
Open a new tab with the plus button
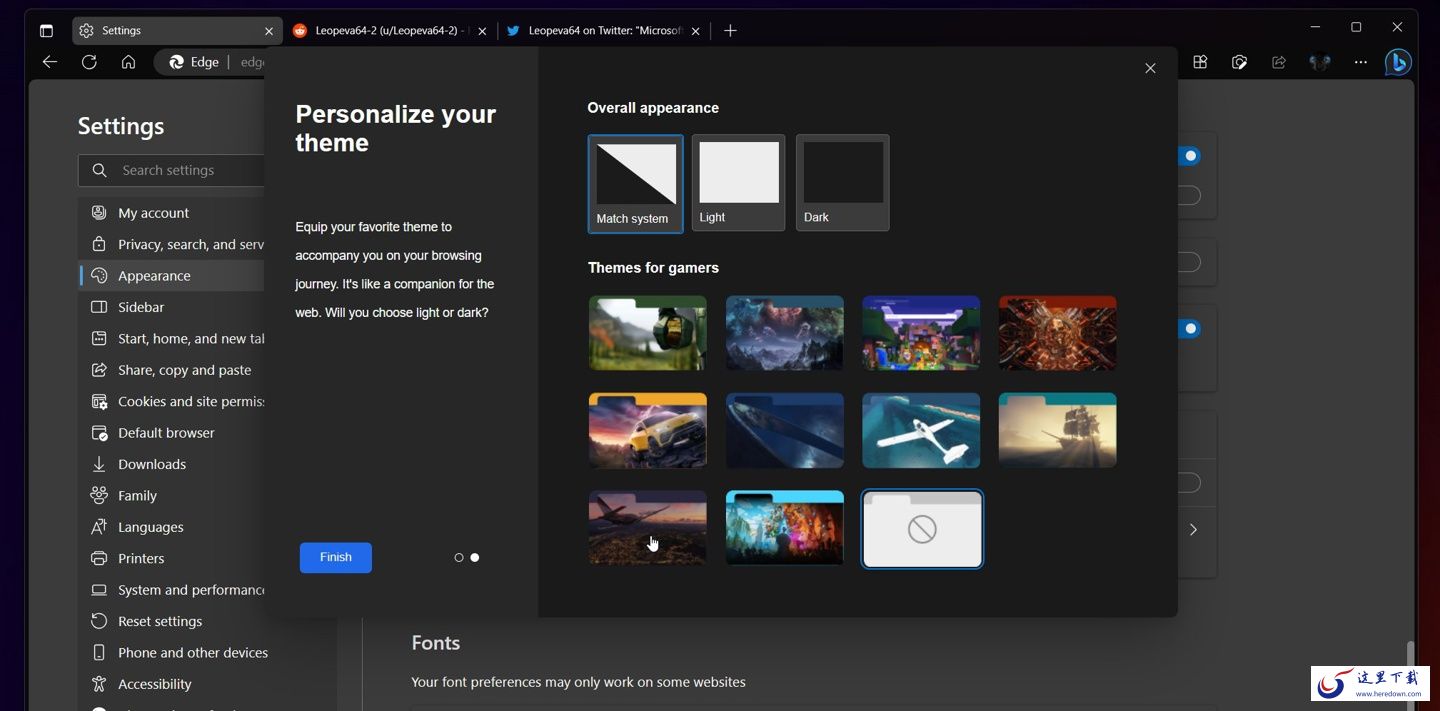730,31
